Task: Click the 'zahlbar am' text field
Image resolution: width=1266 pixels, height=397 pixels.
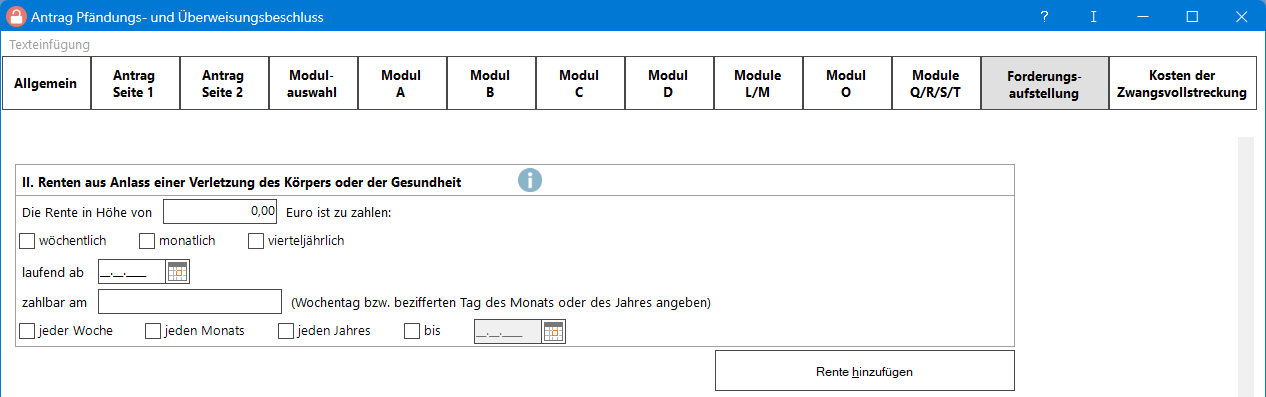Action: click(x=190, y=301)
